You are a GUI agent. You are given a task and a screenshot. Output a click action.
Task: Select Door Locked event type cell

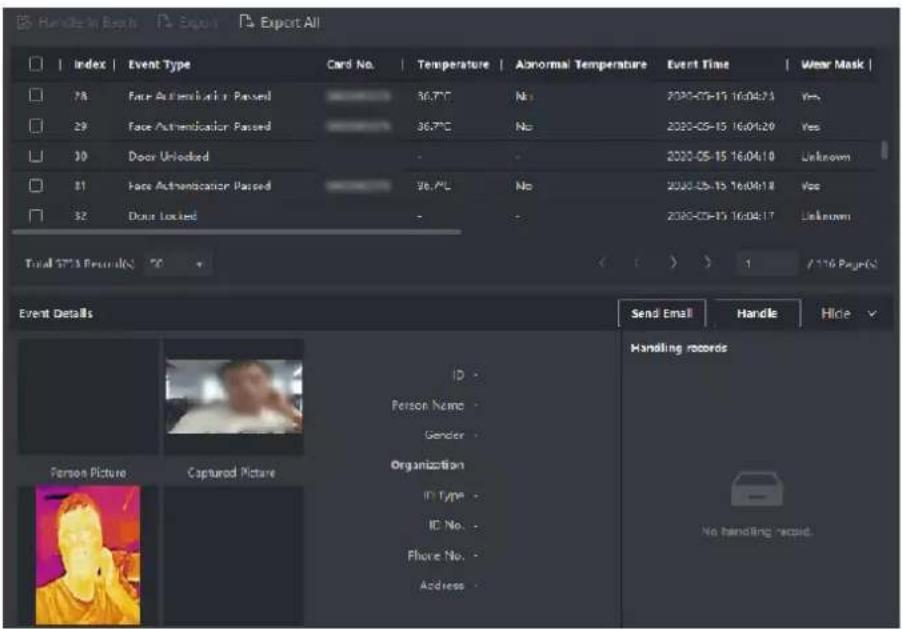pyautogui.click(x=162, y=216)
